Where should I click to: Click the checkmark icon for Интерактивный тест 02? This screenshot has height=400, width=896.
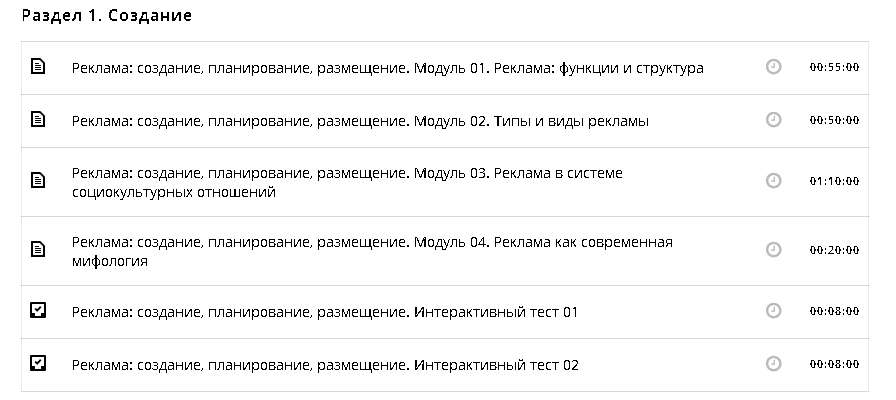point(38,363)
